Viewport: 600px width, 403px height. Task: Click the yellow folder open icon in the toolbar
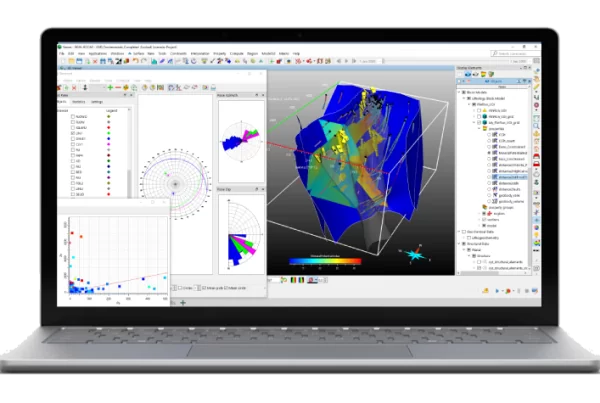coord(71,61)
